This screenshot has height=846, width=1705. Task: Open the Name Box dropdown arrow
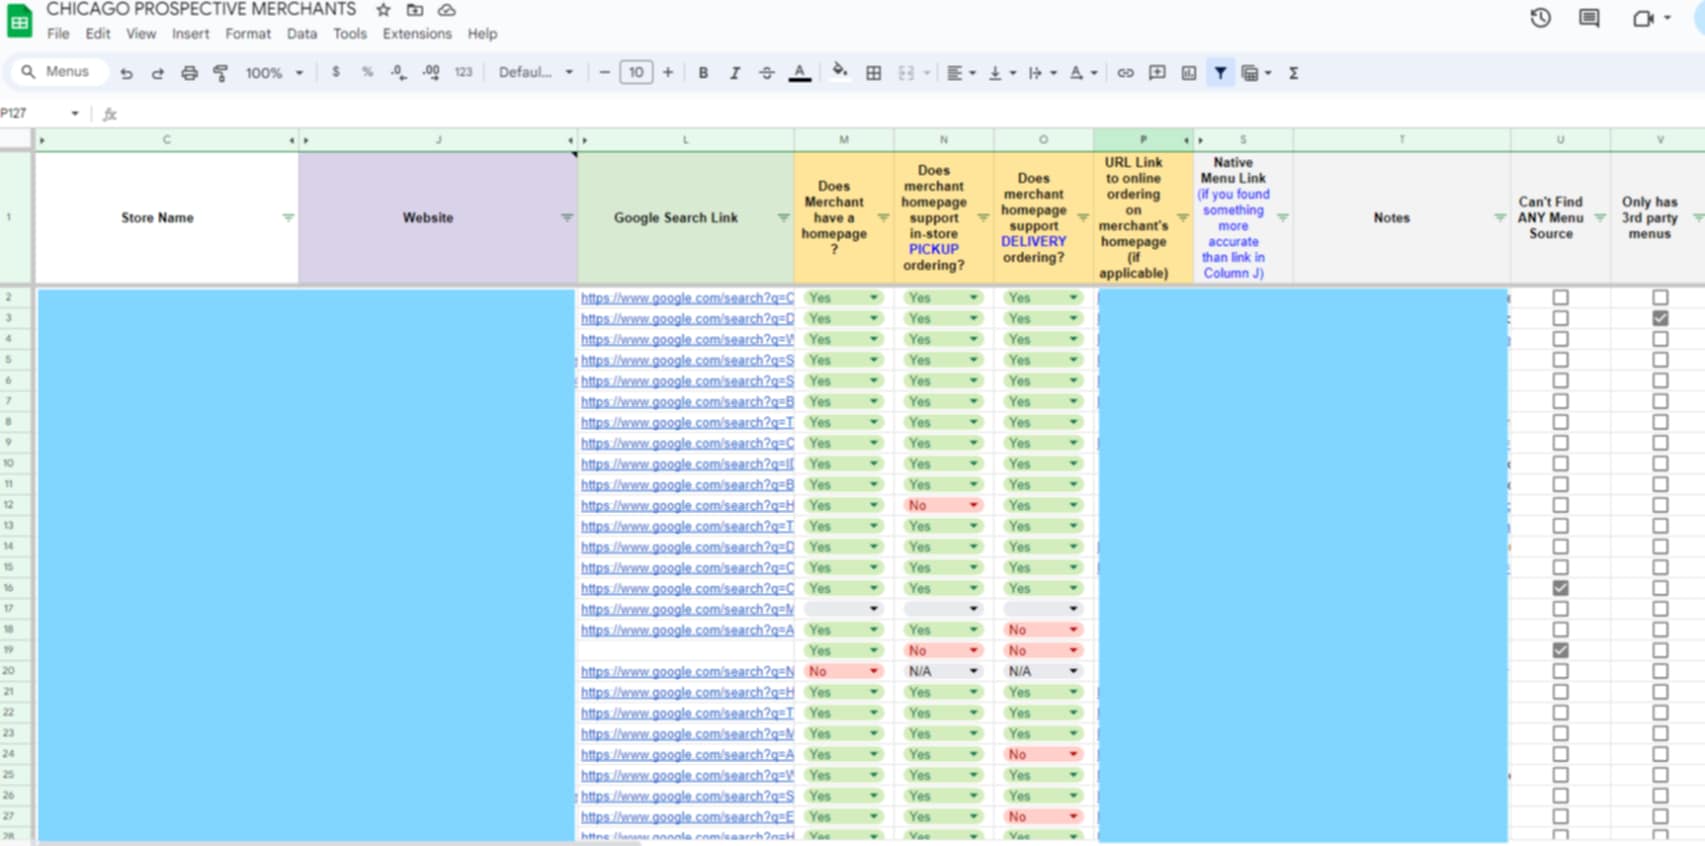click(x=75, y=114)
